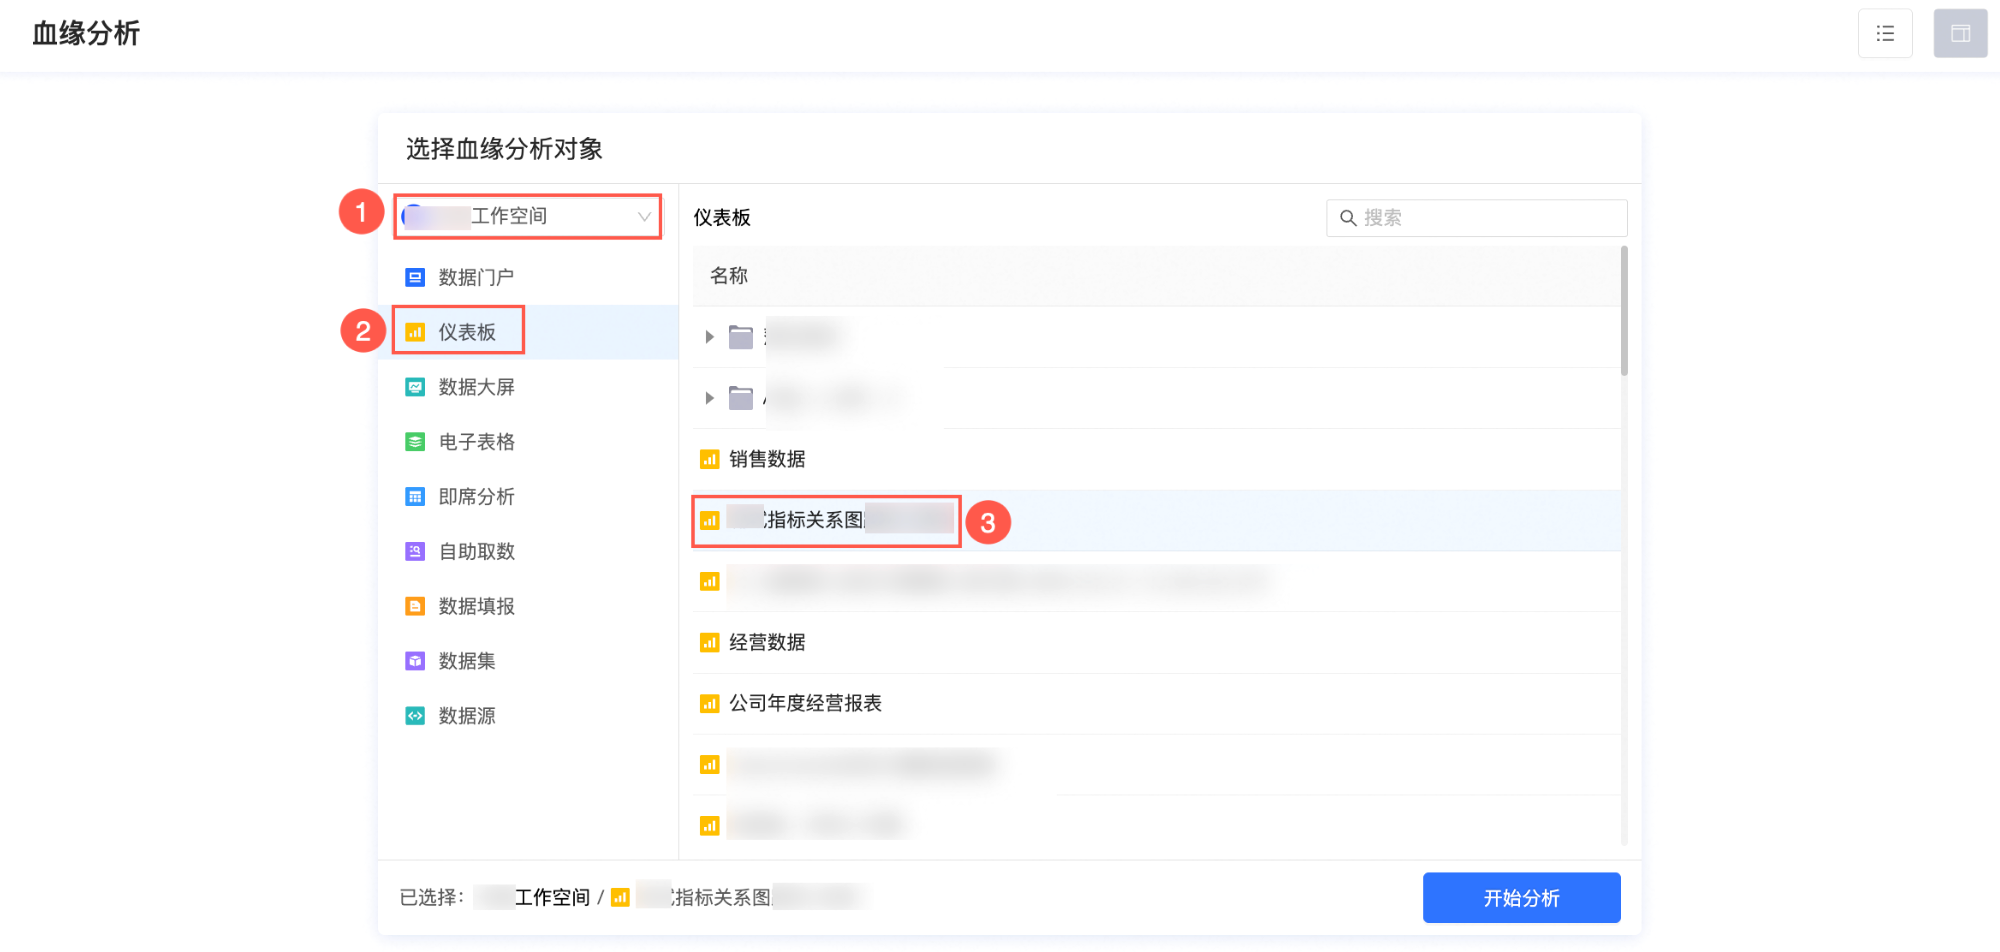Click the dashboard list vertical scrollbar
The height and width of the screenshot is (952, 2000).
1624,312
